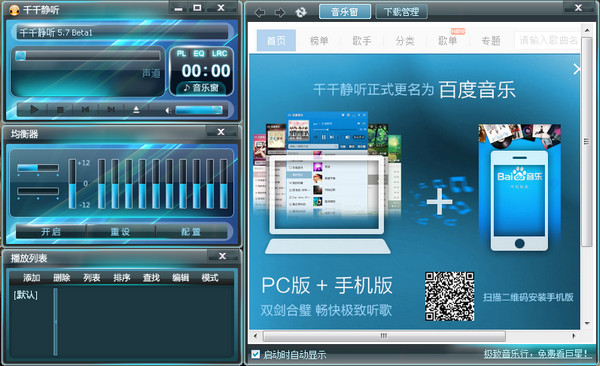
Task: Minimize the 千千静听 player window
Action: click(179, 8)
